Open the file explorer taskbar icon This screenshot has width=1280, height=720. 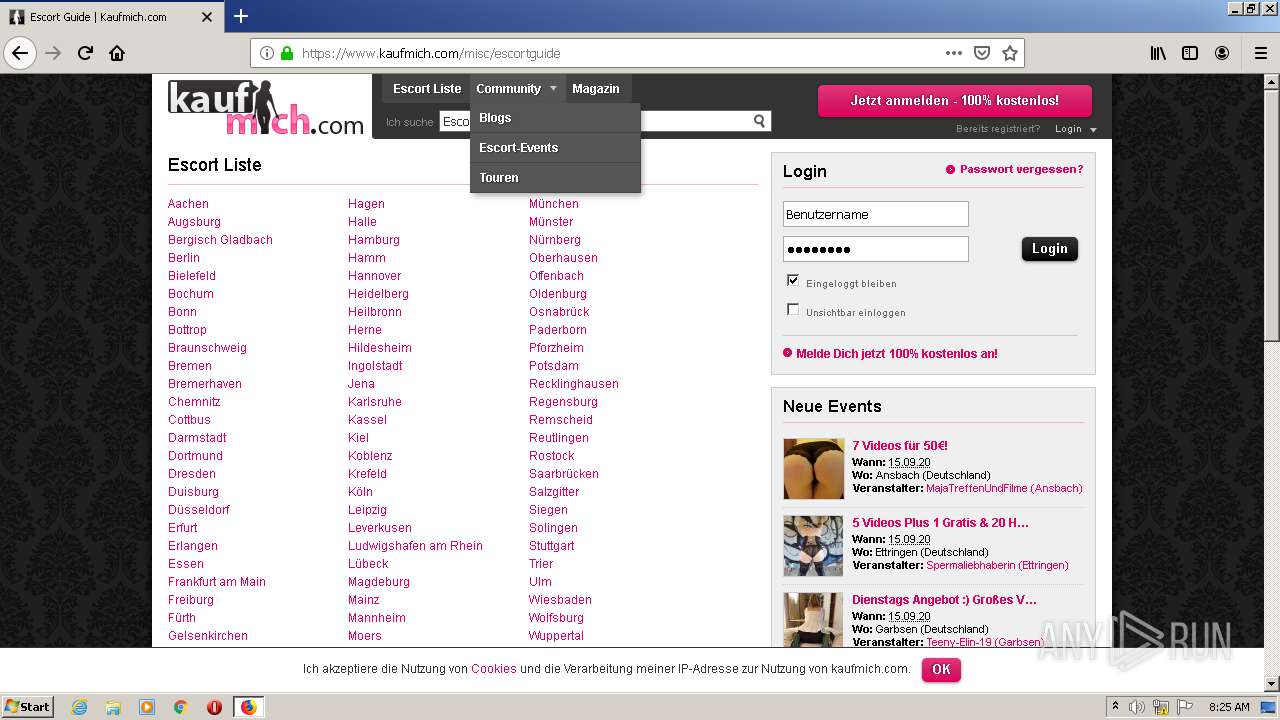click(113, 707)
